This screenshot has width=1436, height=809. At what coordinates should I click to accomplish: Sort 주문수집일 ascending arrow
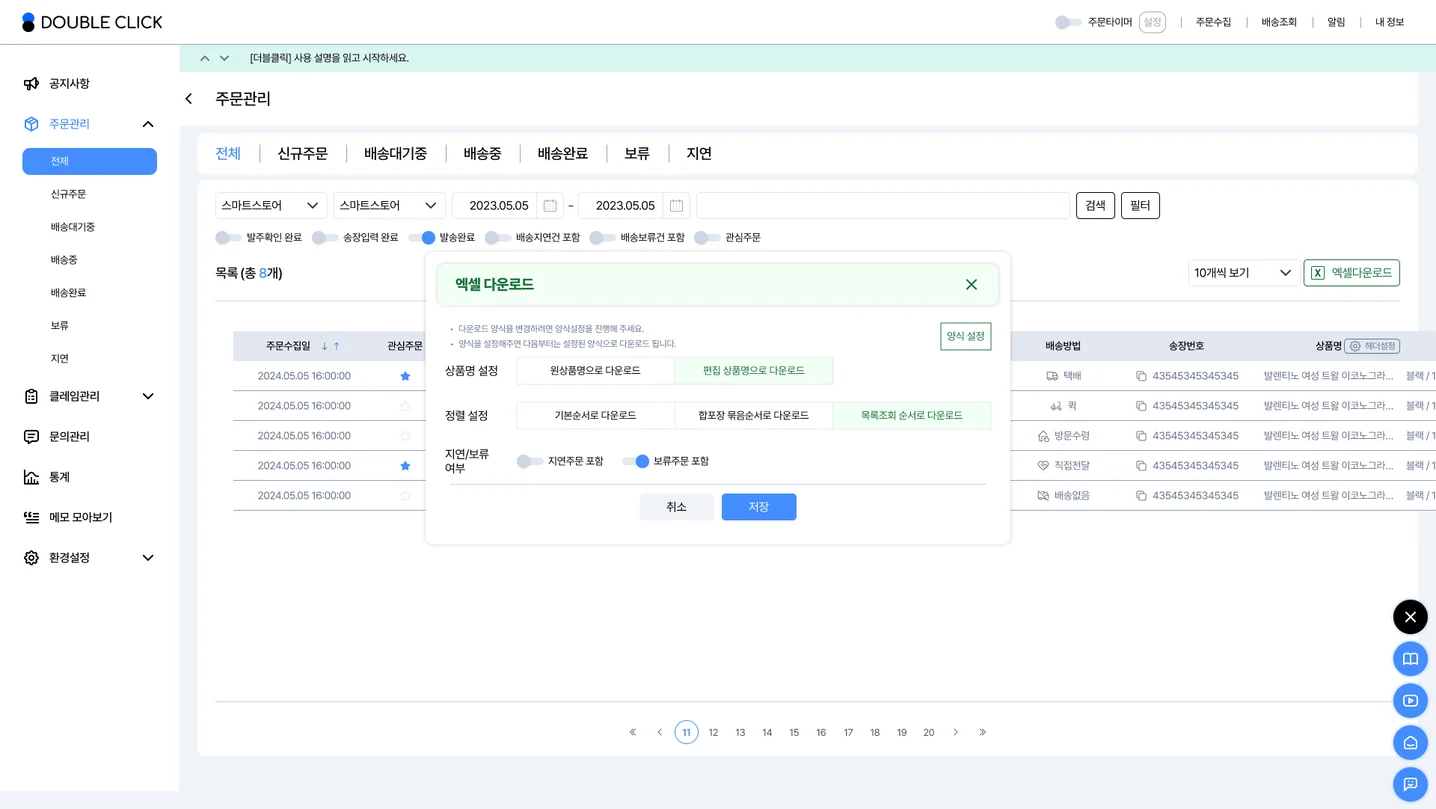coord(337,346)
